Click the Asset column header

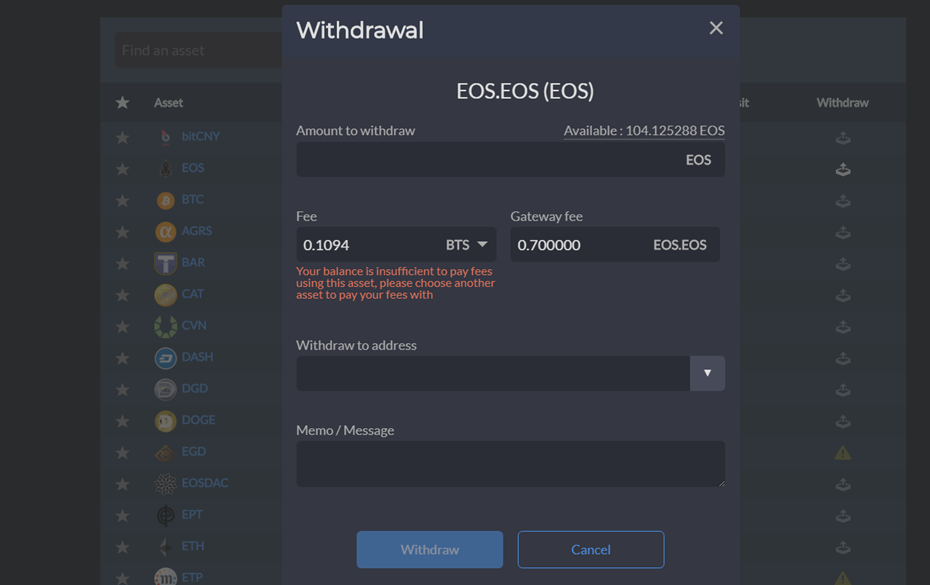168,103
